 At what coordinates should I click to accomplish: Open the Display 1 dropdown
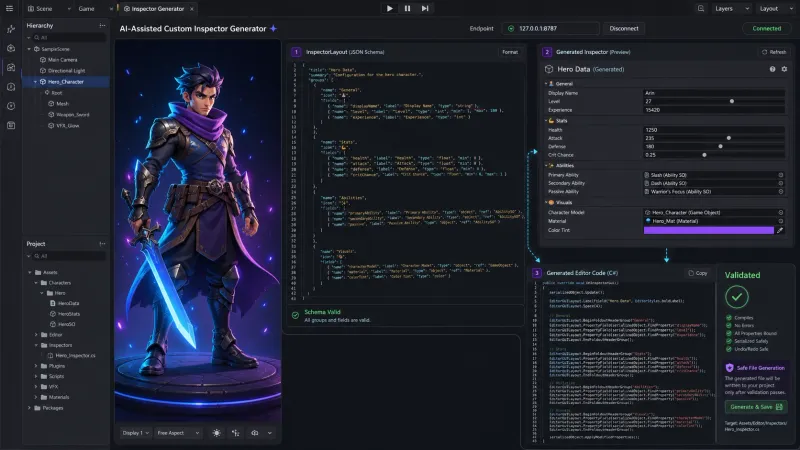pyautogui.click(x=135, y=433)
